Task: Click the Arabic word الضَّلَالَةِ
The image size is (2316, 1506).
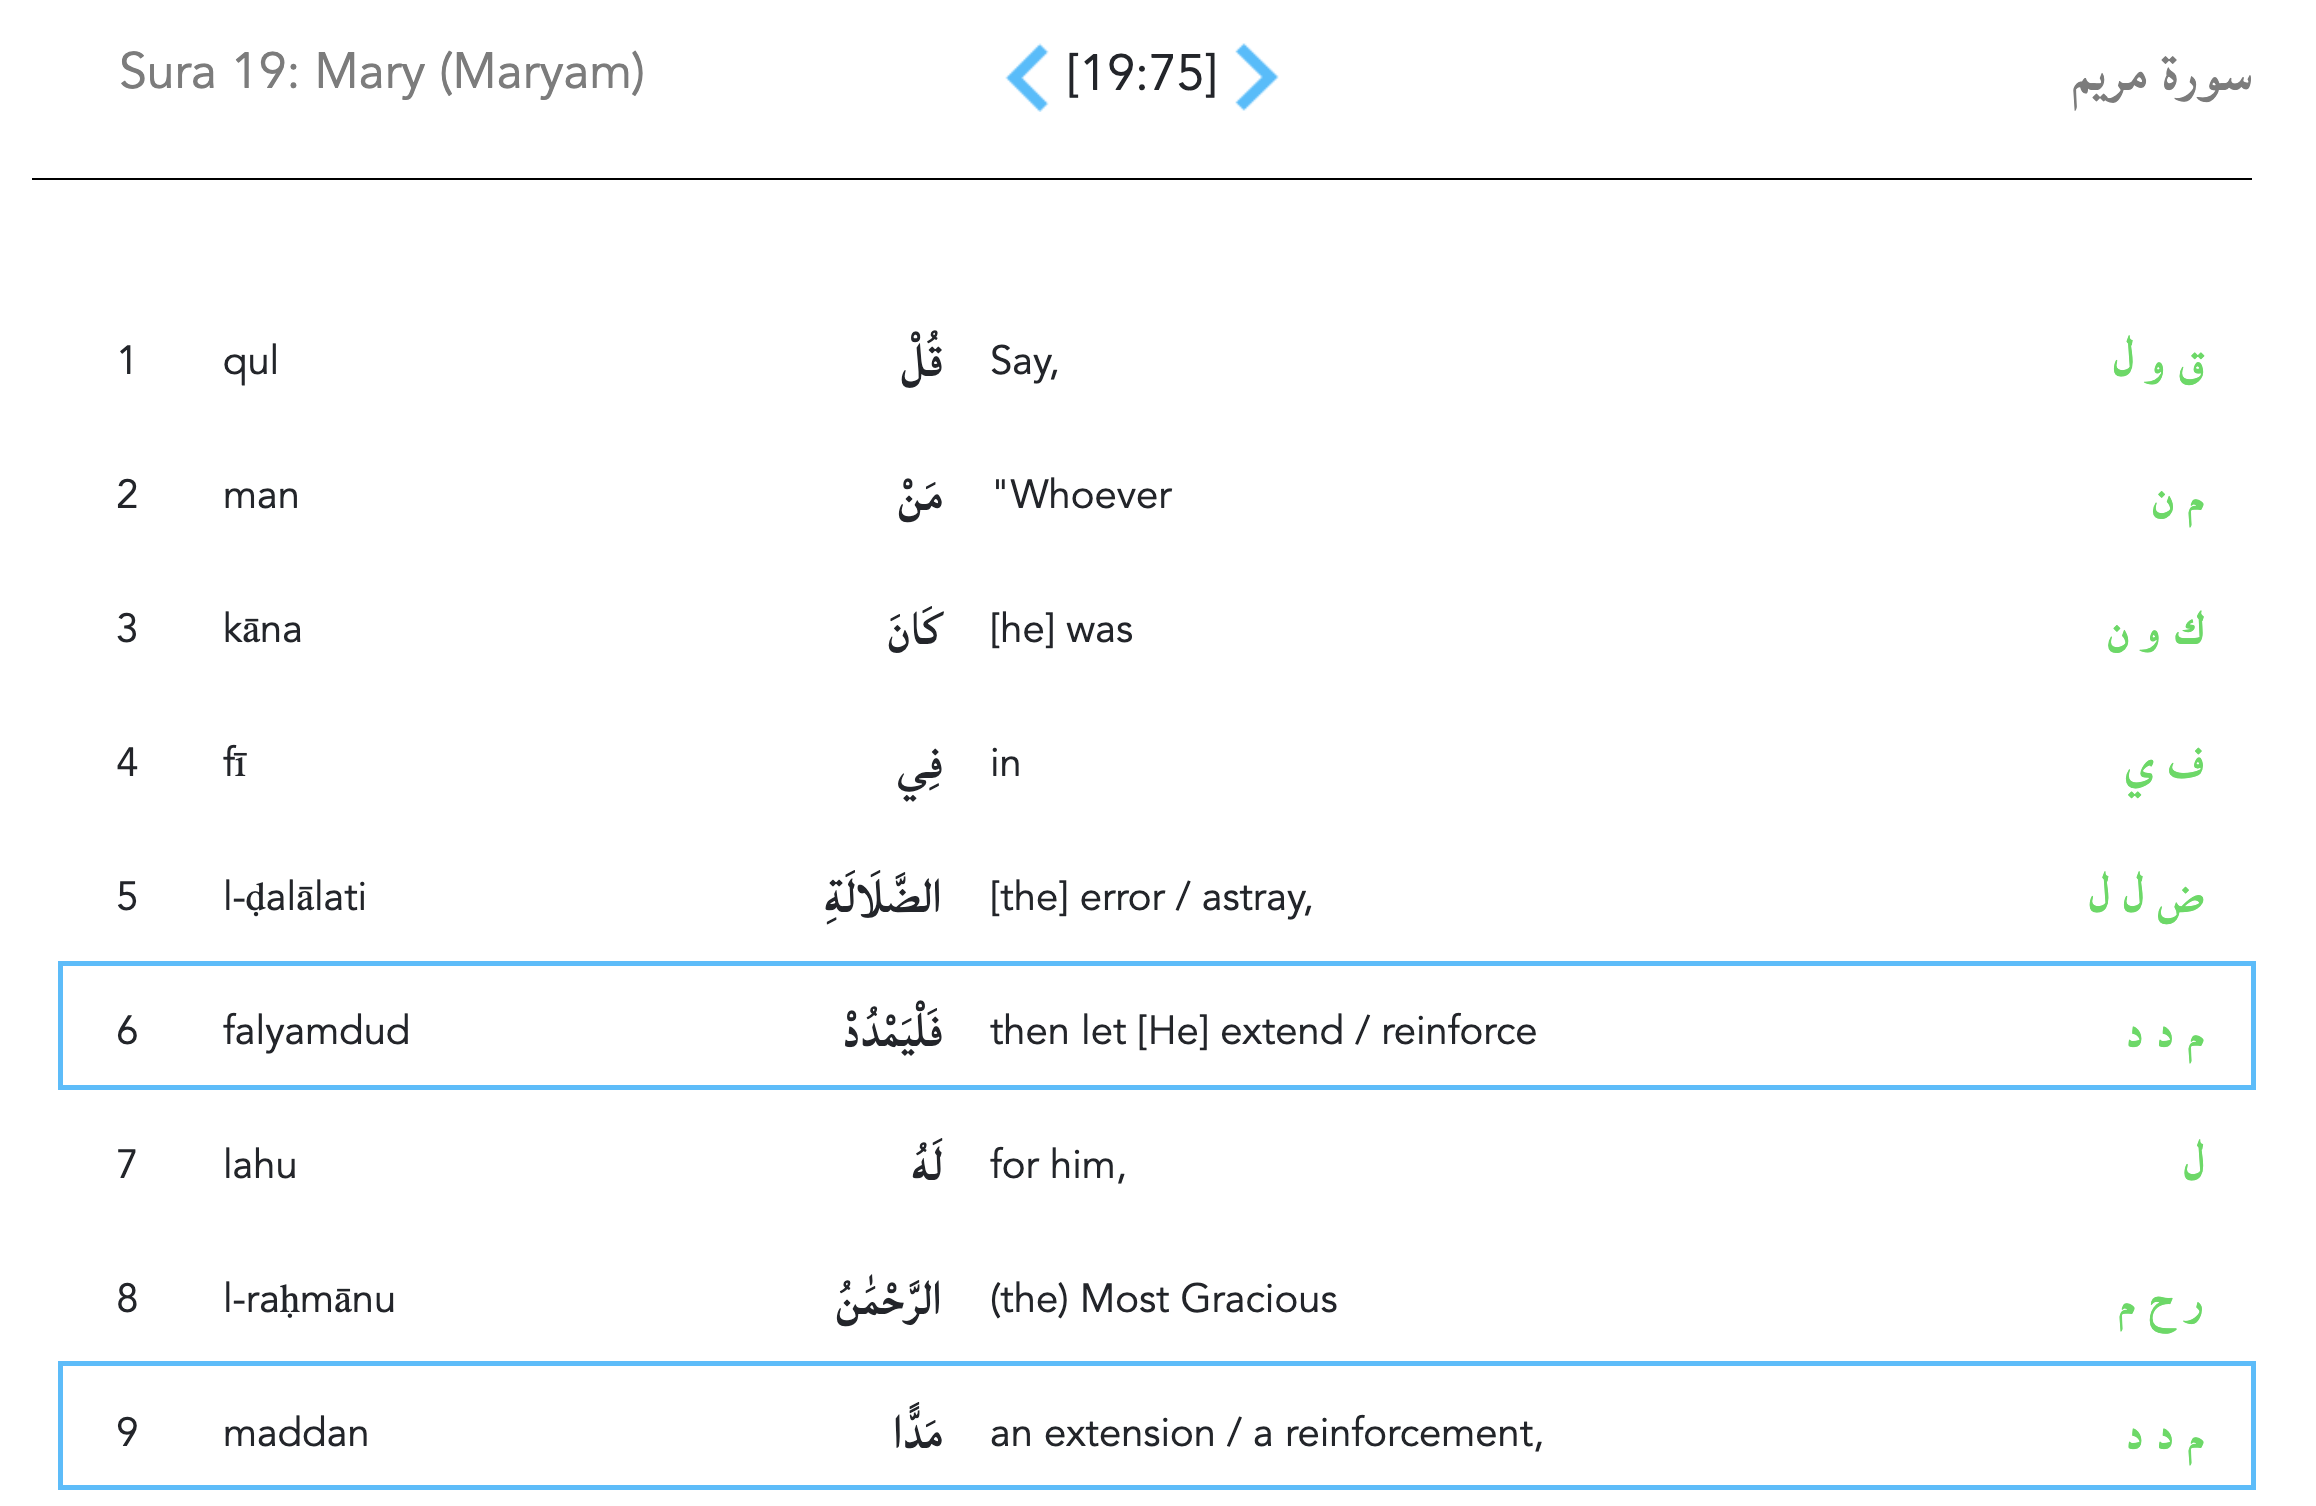Action: coord(883,895)
